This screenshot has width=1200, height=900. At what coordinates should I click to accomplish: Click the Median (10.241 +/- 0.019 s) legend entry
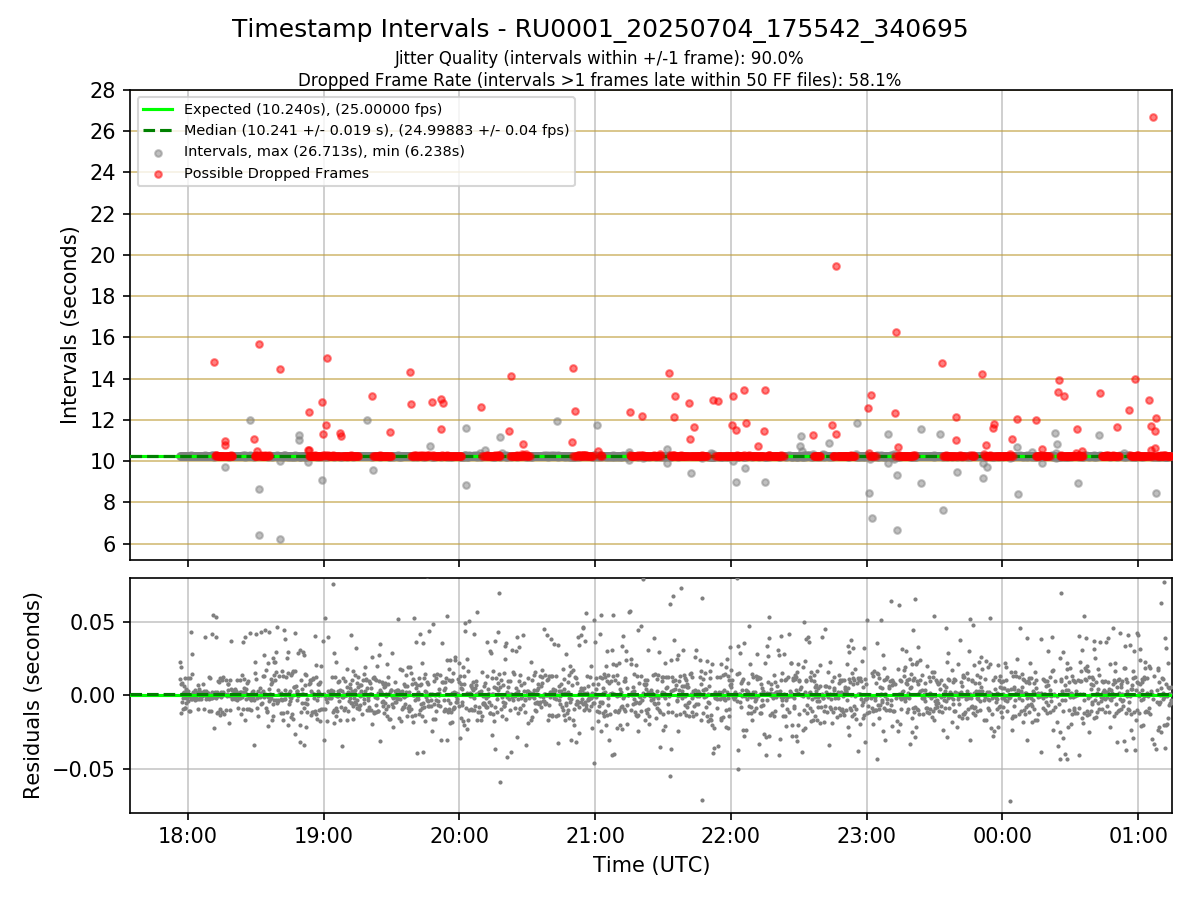(376, 130)
